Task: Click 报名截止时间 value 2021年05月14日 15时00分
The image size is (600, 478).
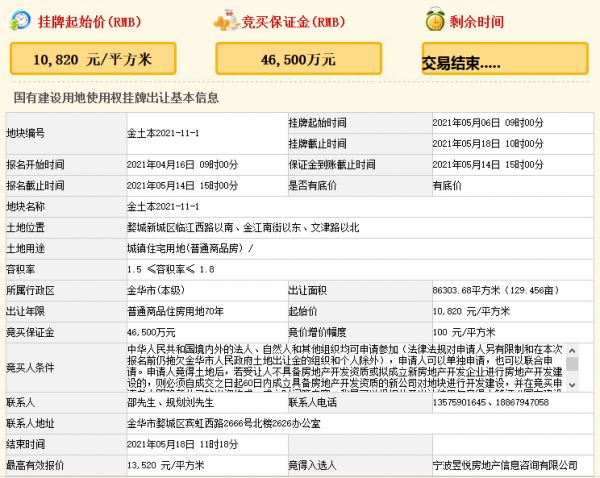Action: (183, 186)
